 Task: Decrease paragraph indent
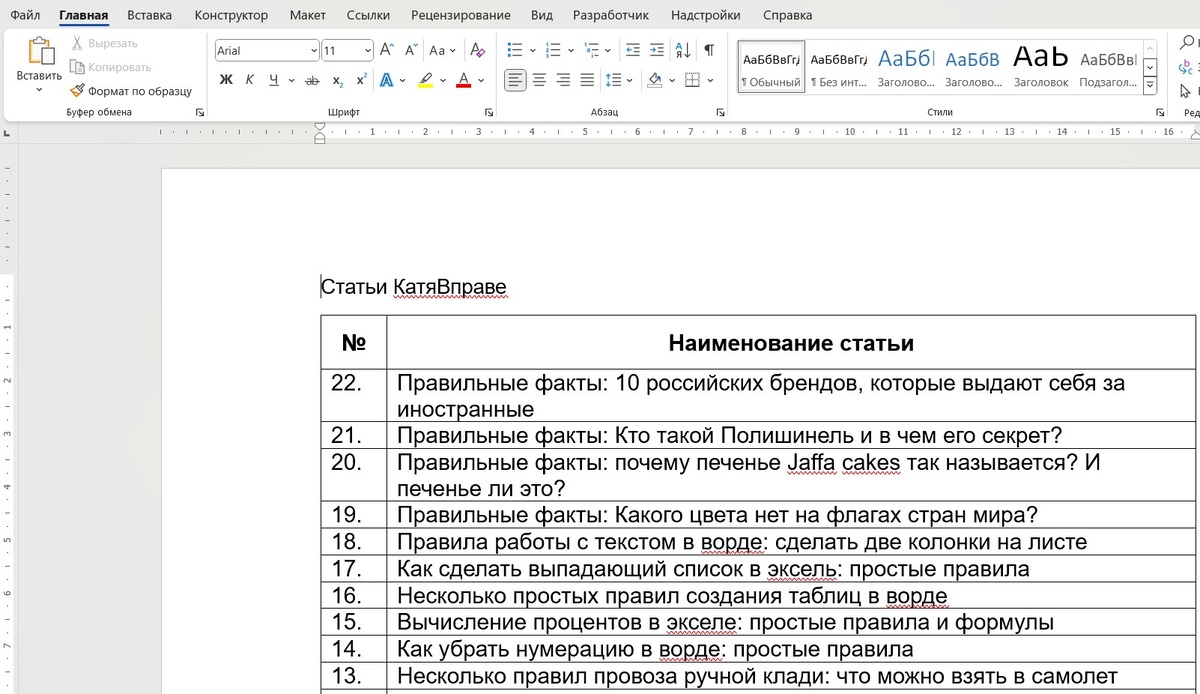[632, 50]
